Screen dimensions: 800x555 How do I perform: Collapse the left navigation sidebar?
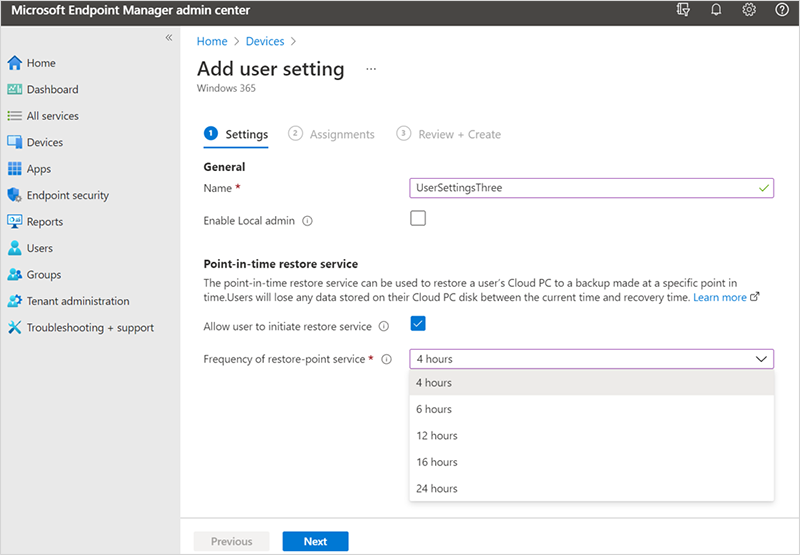coord(168,37)
